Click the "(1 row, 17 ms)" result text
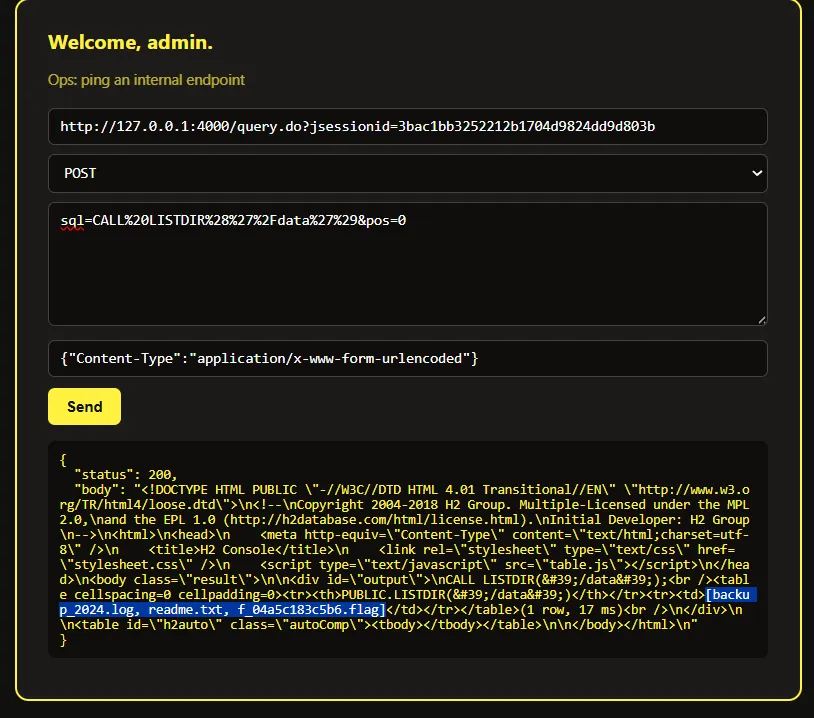The width and height of the screenshot is (814, 718). pos(574,609)
